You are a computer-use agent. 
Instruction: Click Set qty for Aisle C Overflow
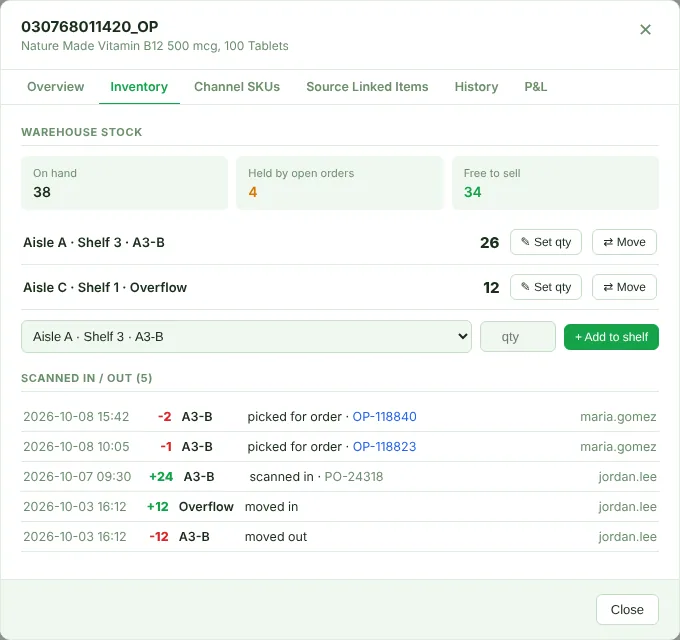pyautogui.click(x=546, y=287)
